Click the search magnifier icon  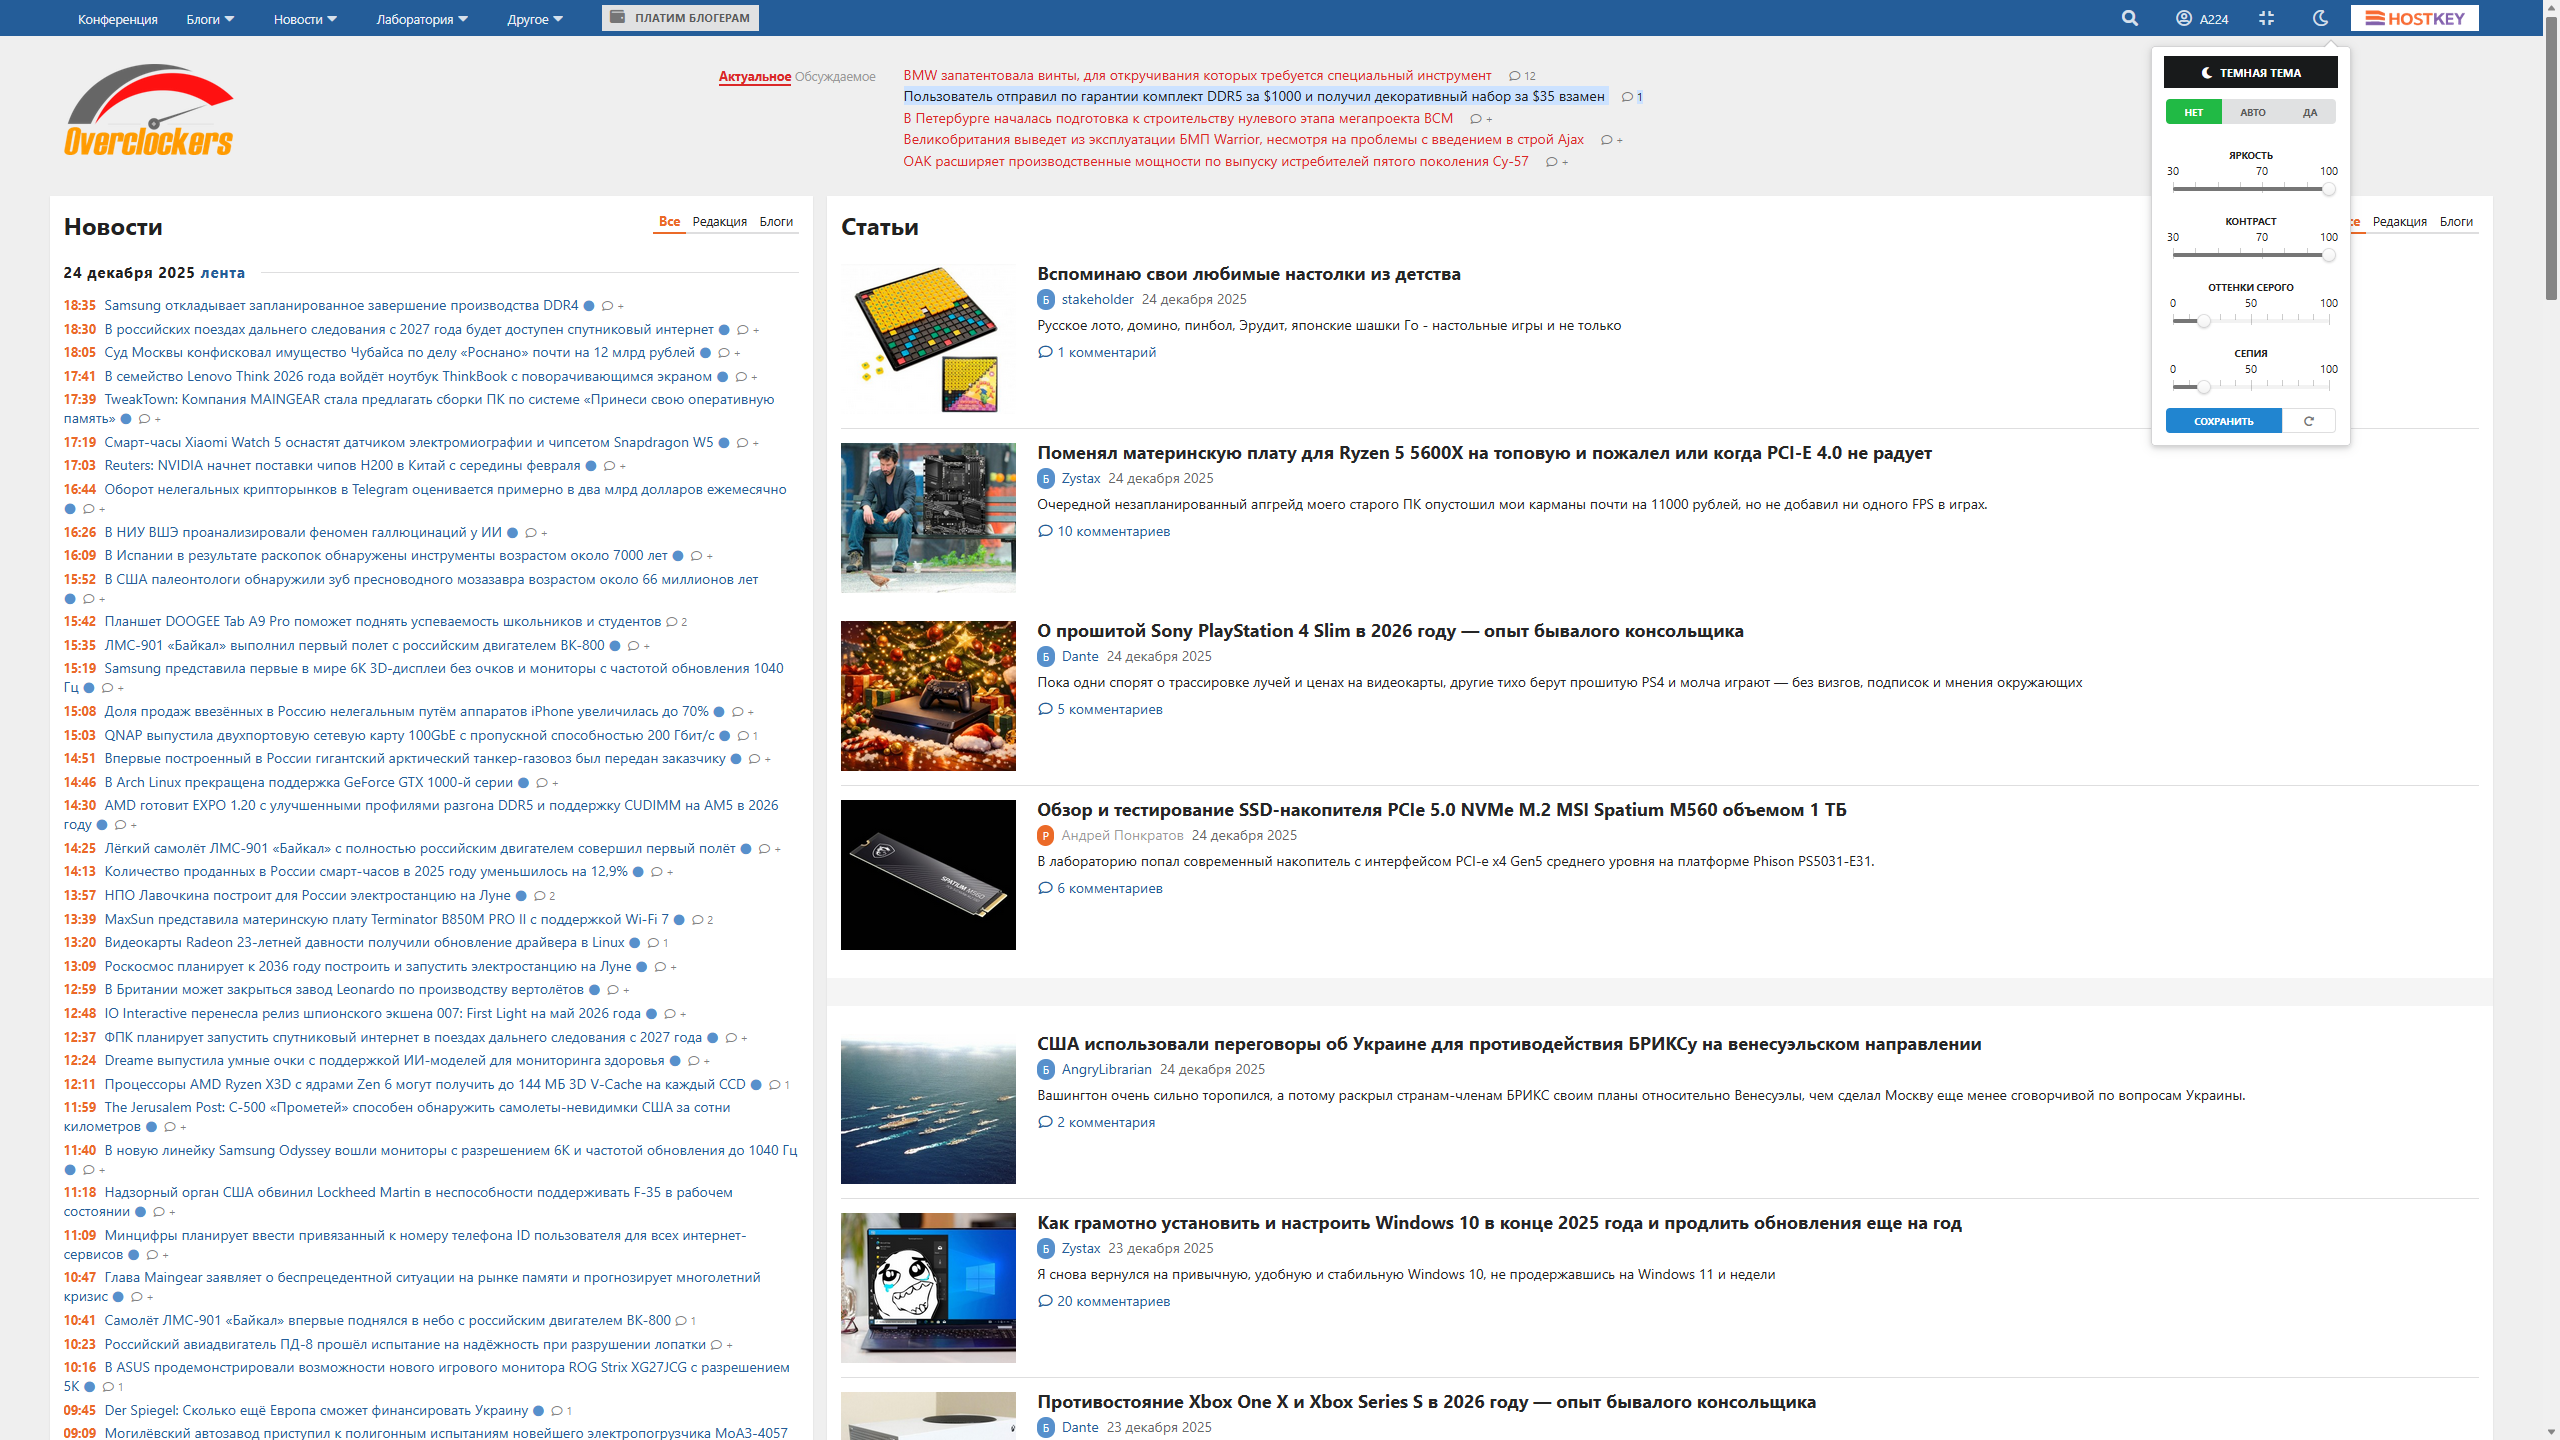click(2129, 18)
